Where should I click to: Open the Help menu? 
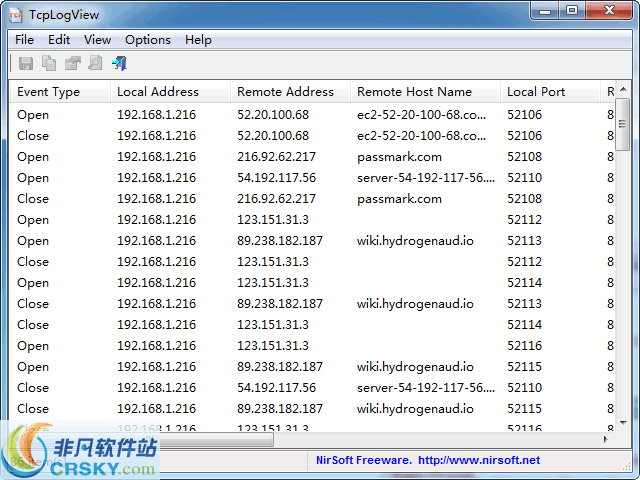[x=198, y=40]
